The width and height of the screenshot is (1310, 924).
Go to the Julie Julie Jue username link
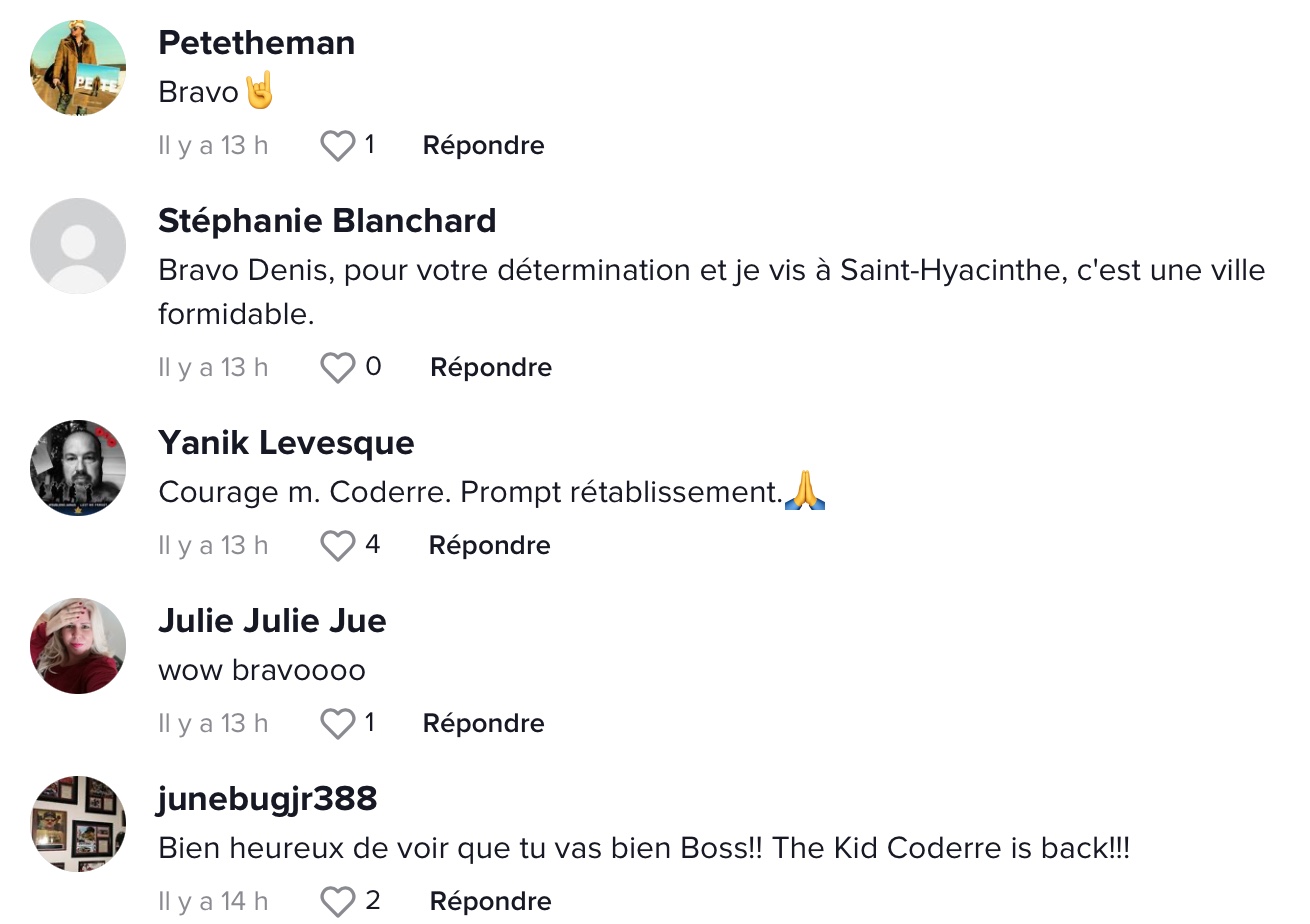click(x=272, y=621)
